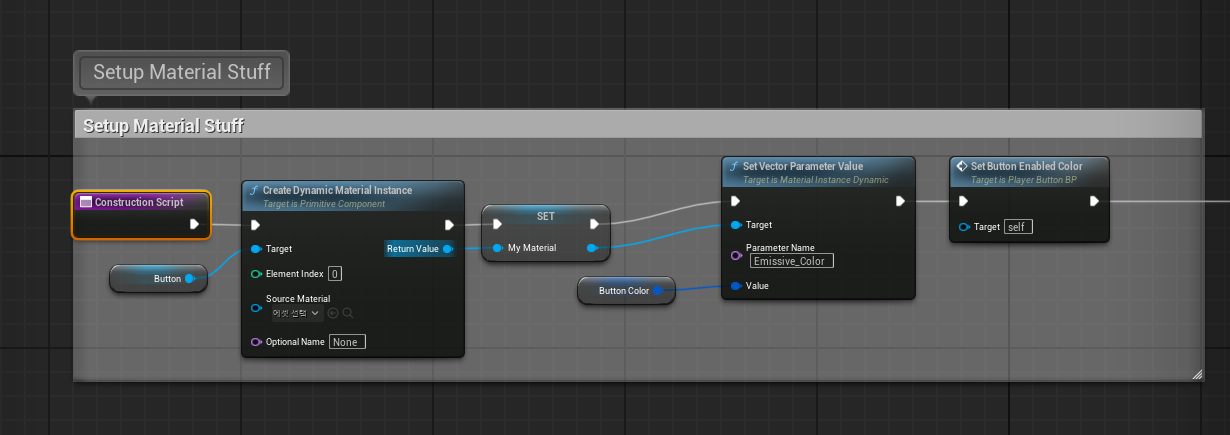
Task: Click the Construction Script node icon
Action: [86, 202]
